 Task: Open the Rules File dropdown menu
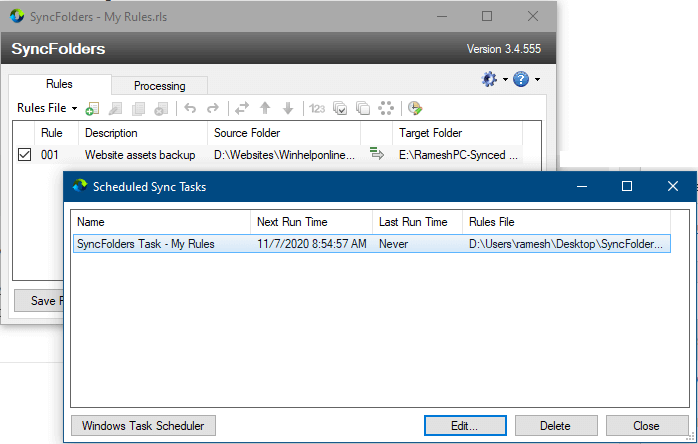click(x=47, y=108)
